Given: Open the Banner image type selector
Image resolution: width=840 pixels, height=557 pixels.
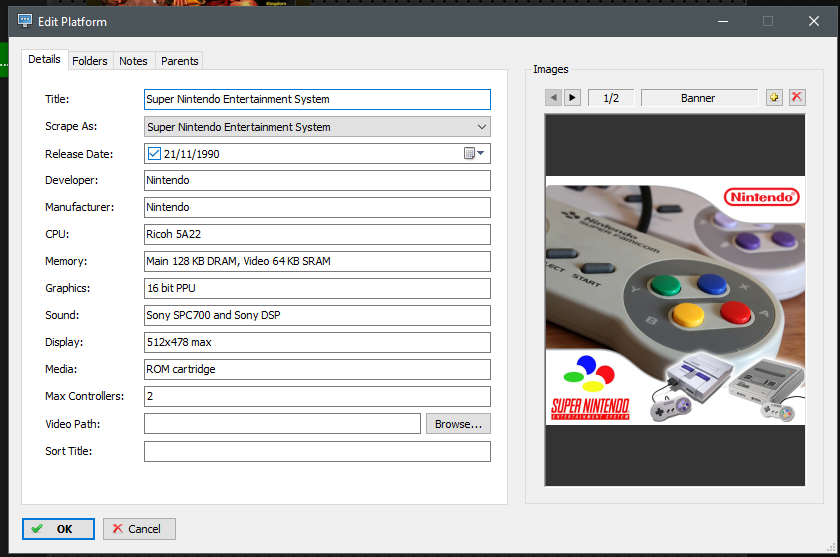Looking at the screenshot, I should click(x=700, y=98).
